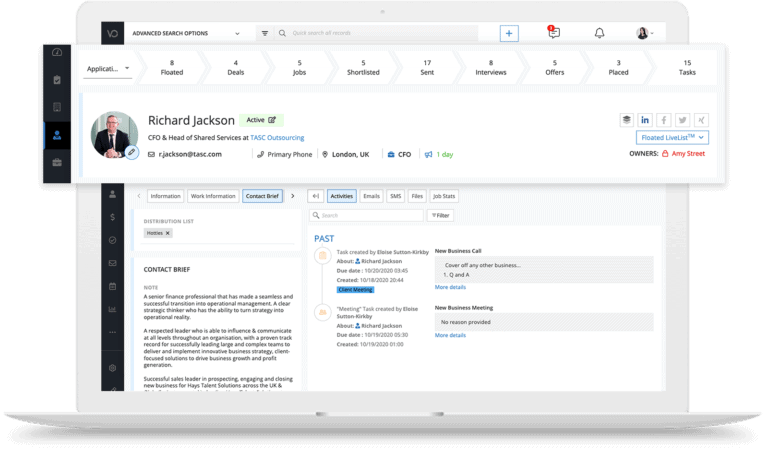The height and width of the screenshot is (452, 768).
Task: Select the 15 Tasks pipeline stage
Action: click(x=687, y=68)
